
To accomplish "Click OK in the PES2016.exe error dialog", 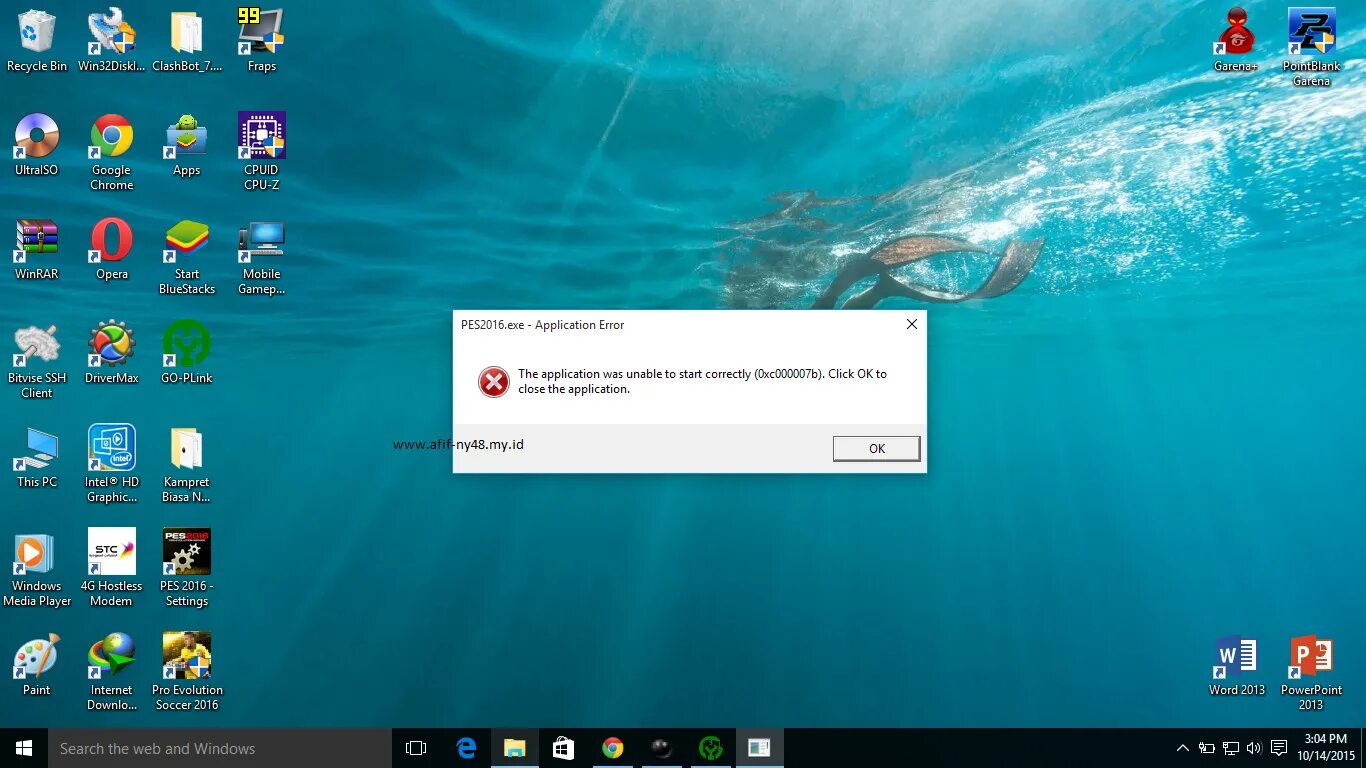I will pos(876,448).
